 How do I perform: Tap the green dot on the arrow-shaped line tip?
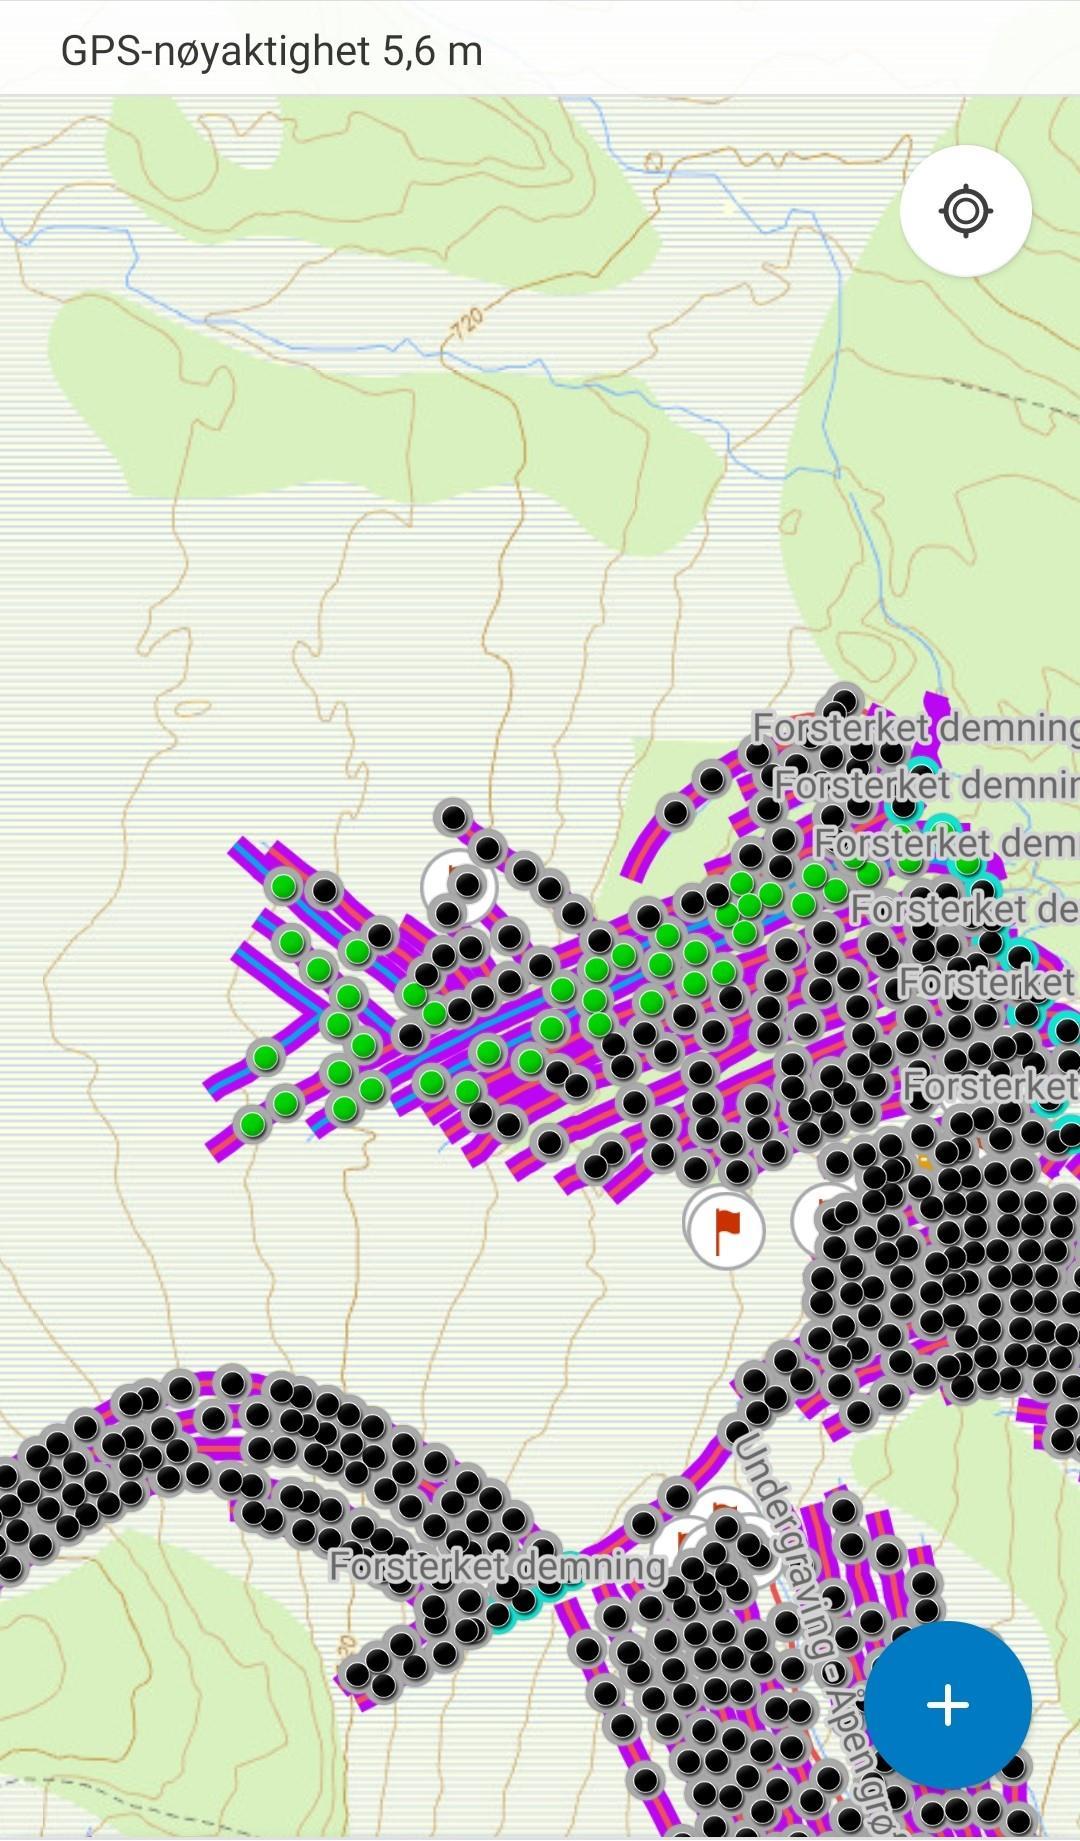tap(265, 1056)
